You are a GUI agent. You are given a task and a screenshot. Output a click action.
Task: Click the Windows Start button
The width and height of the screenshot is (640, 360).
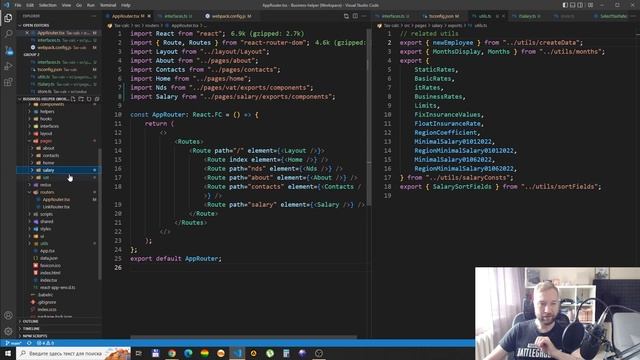pos(8,353)
